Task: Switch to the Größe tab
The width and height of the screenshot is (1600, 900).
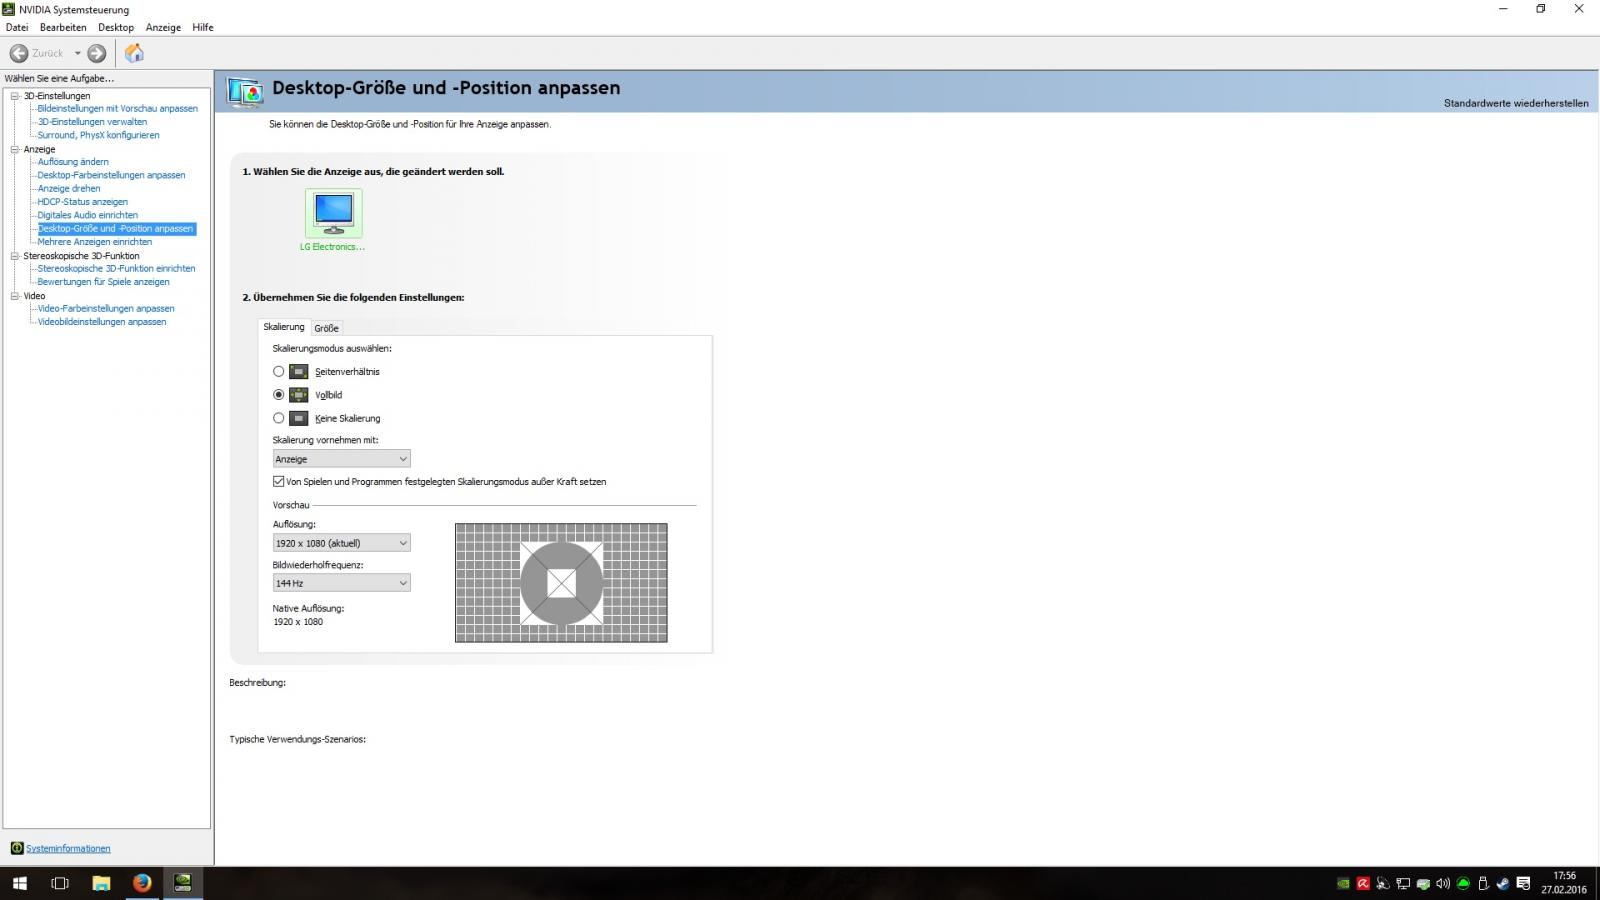Action: click(x=326, y=328)
